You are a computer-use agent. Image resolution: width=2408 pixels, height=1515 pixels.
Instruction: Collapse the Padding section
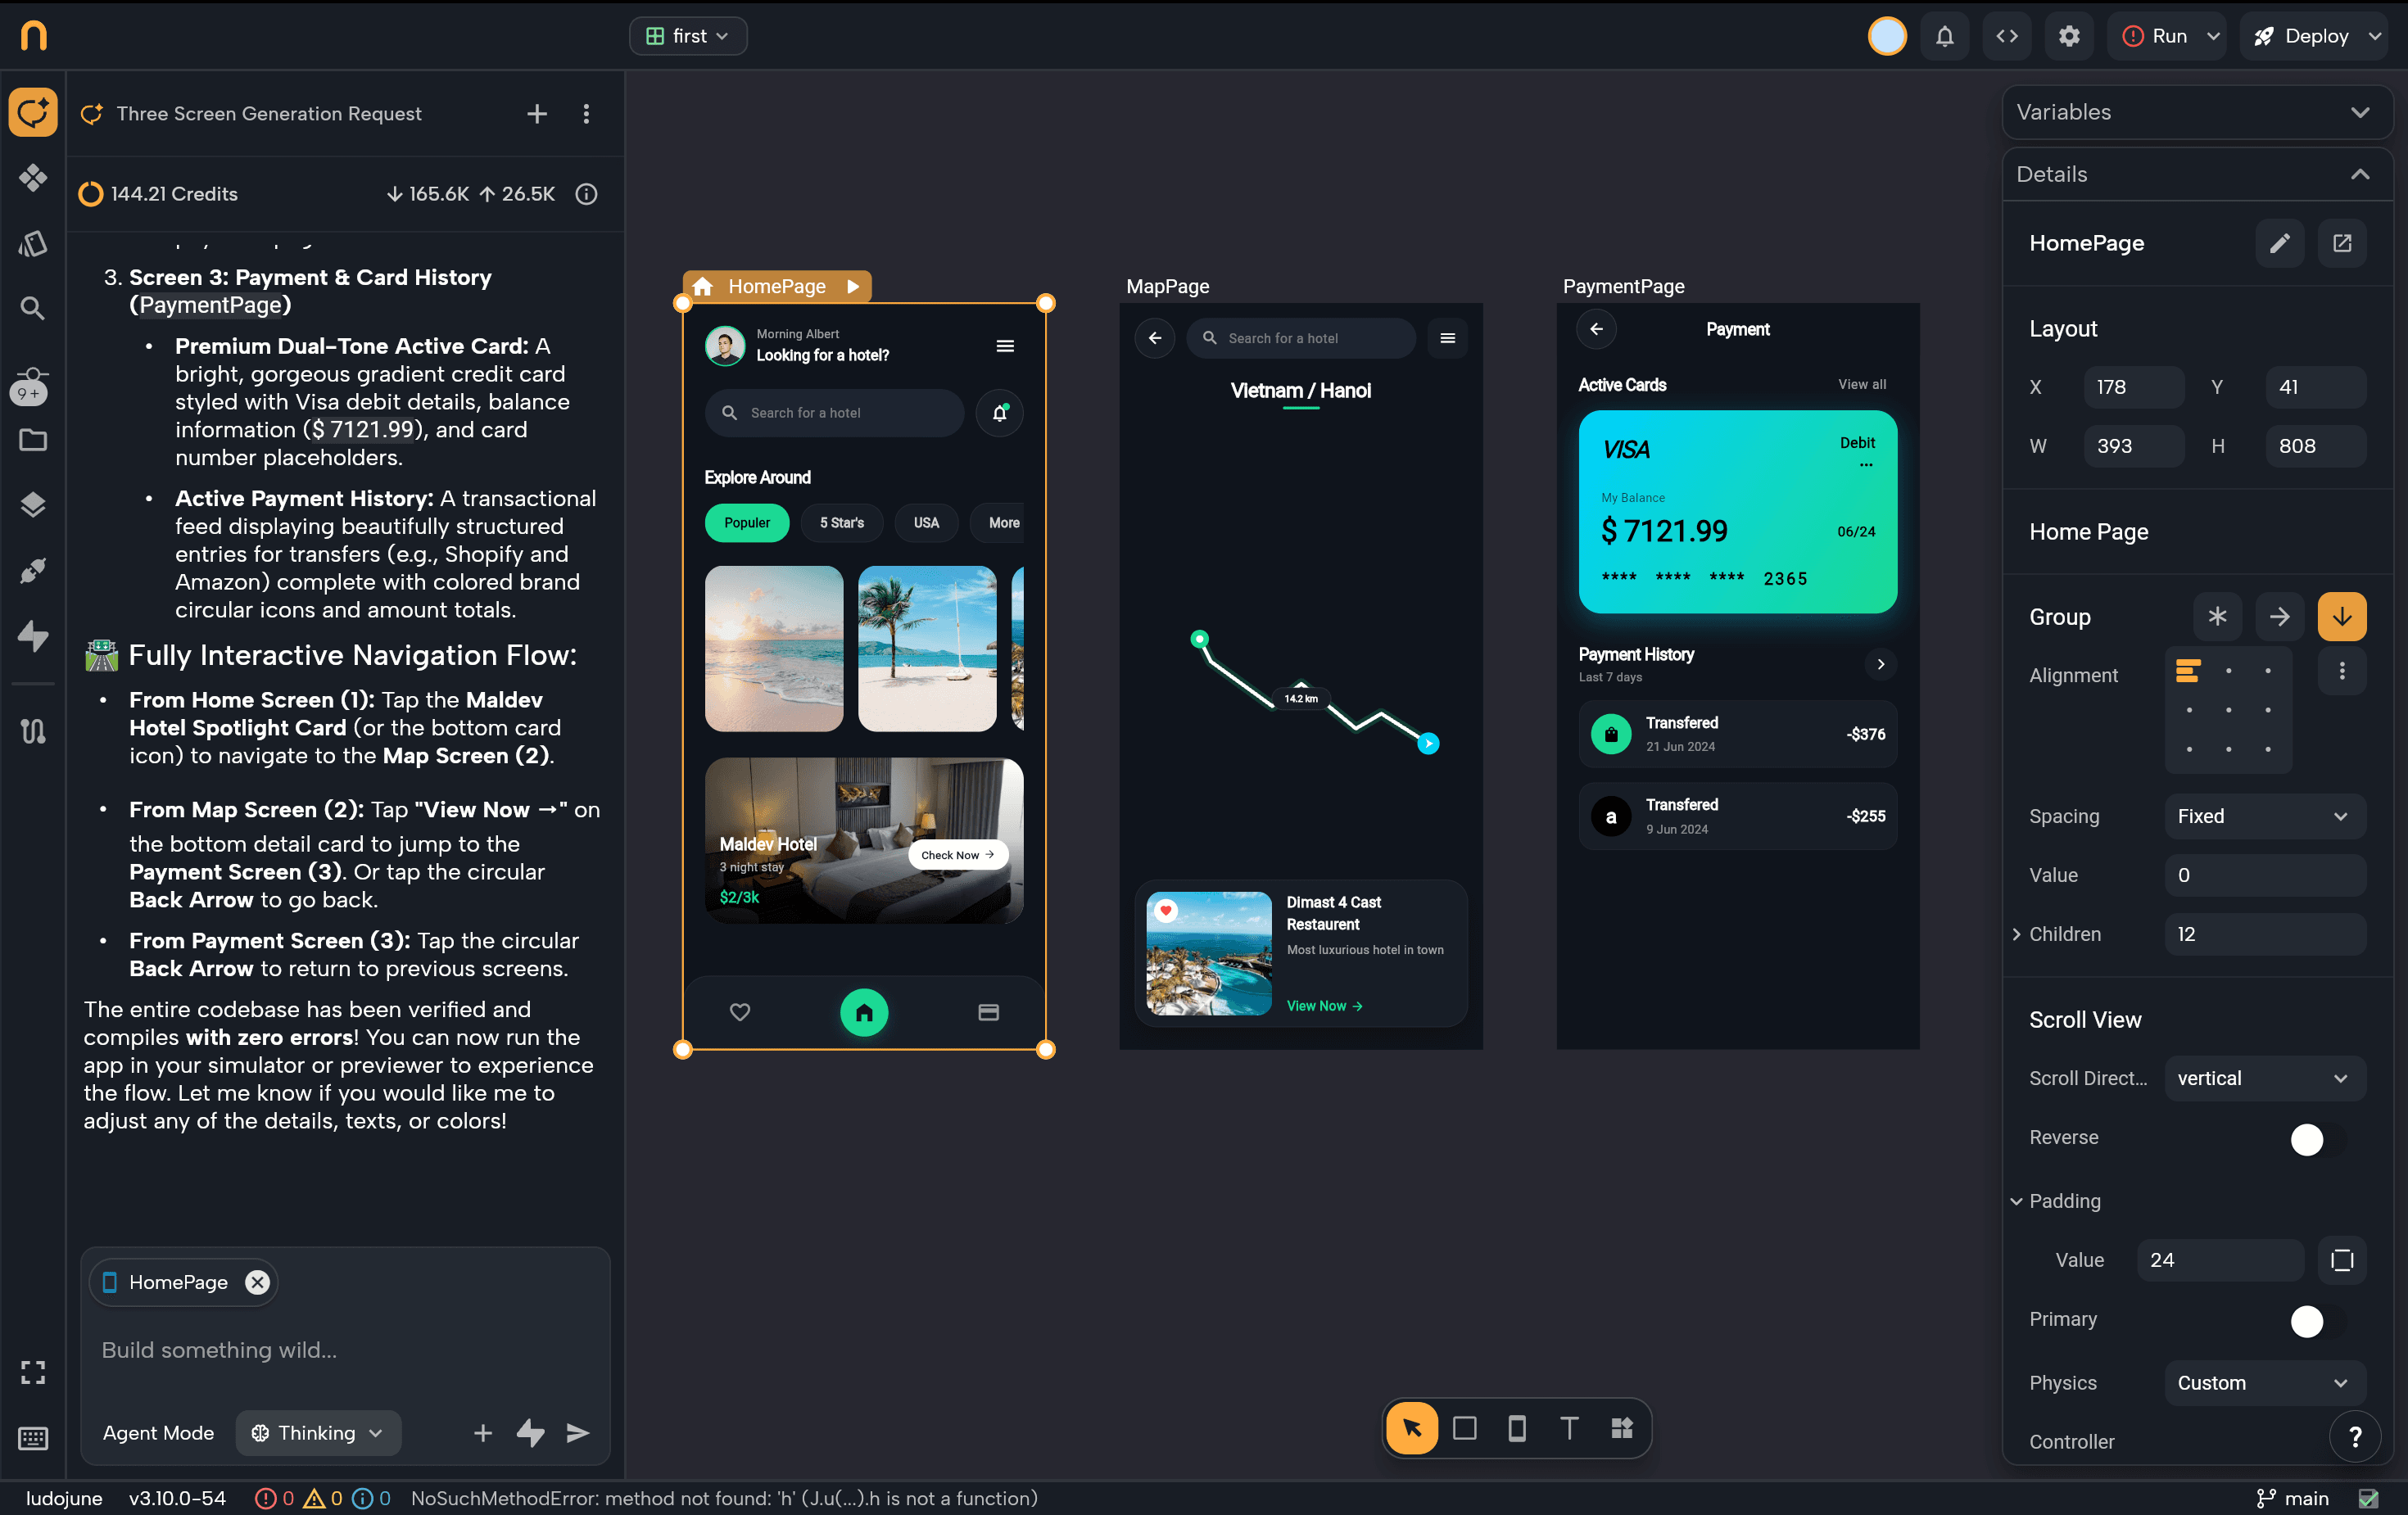pos(2016,1201)
